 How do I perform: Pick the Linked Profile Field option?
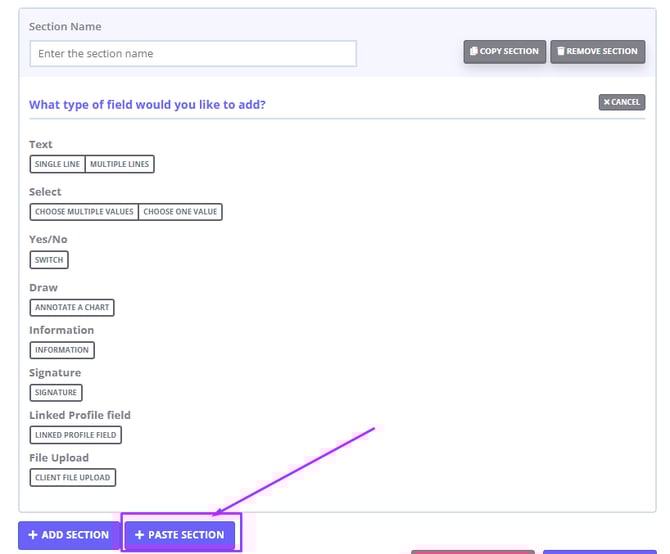pos(76,435)
